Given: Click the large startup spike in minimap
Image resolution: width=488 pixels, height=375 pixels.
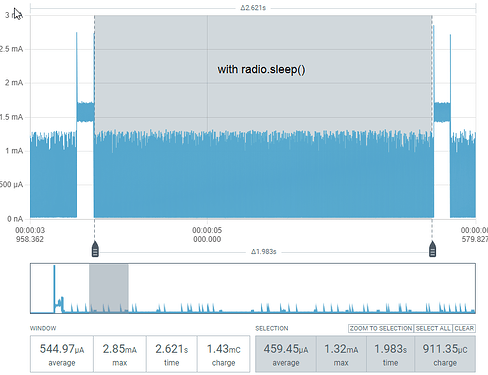Looking at the screenshot, I should pyautogui.click(x=55, y=288).
